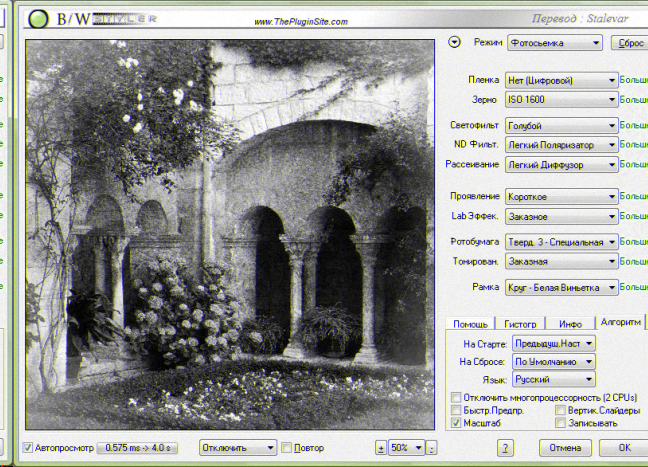Open the Рамка dropdown for frame style
Viewport: 648px width, 467px height.
(561, 287)
